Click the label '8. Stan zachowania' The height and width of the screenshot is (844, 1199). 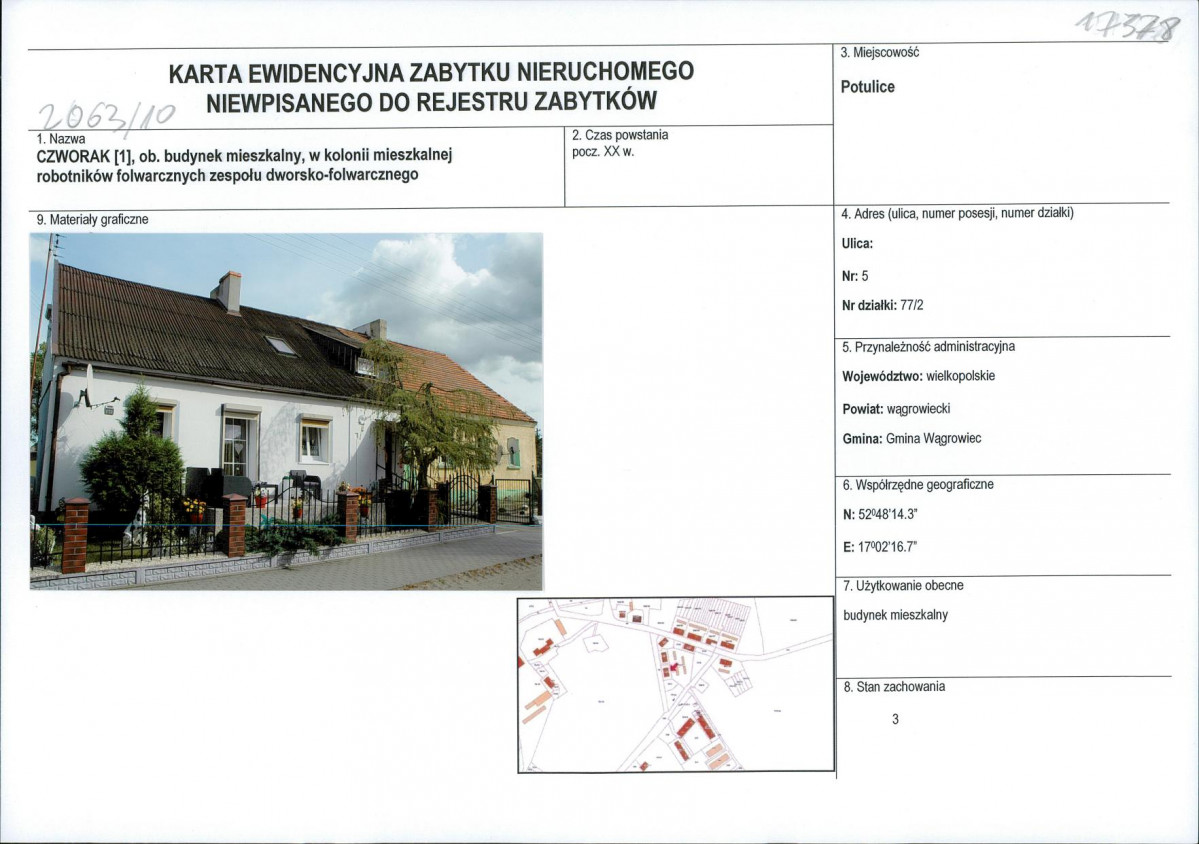[894, 687]
